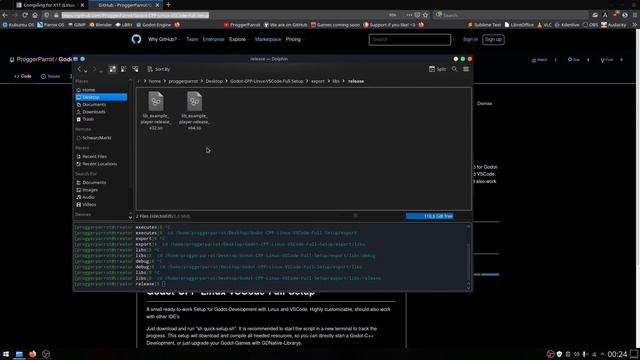
Task: Reload the Firefox page
Action: click(x=25, y=15)
